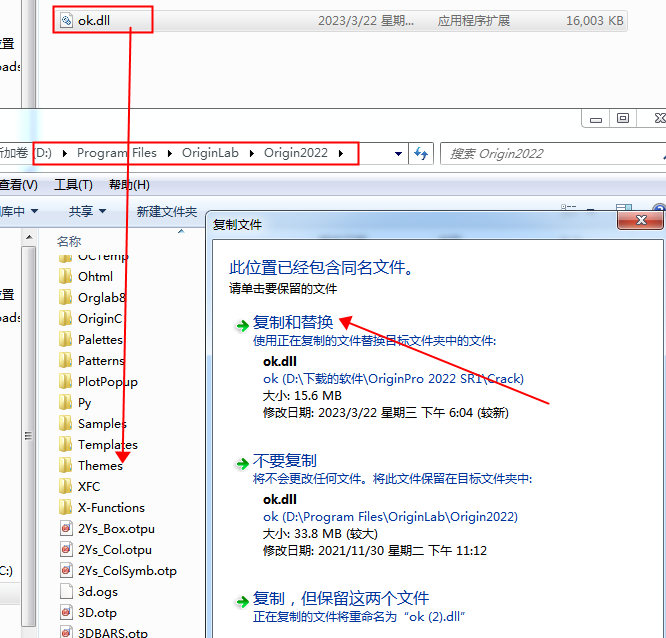Image resolution: width=666 pixels, height=638 pixels.
Task: Click the 2Ys_ColSymb.otp file icon
Action: coord(66,570)
